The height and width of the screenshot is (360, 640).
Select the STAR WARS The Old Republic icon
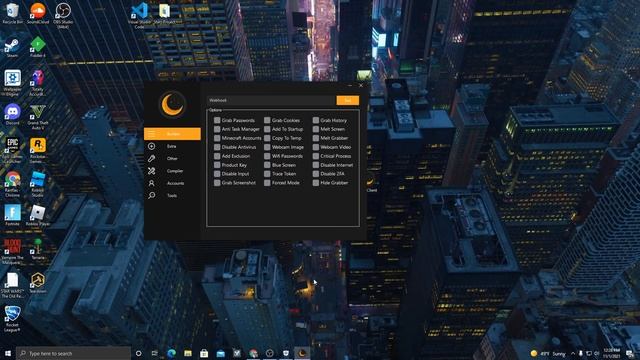point(12,285)
